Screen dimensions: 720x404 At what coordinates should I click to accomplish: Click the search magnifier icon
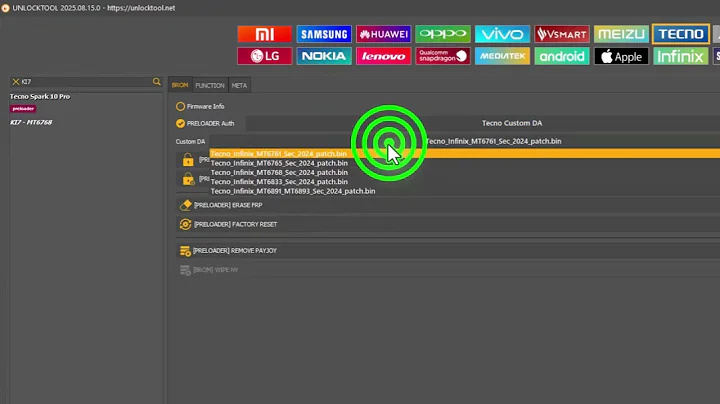click(157, 82)
